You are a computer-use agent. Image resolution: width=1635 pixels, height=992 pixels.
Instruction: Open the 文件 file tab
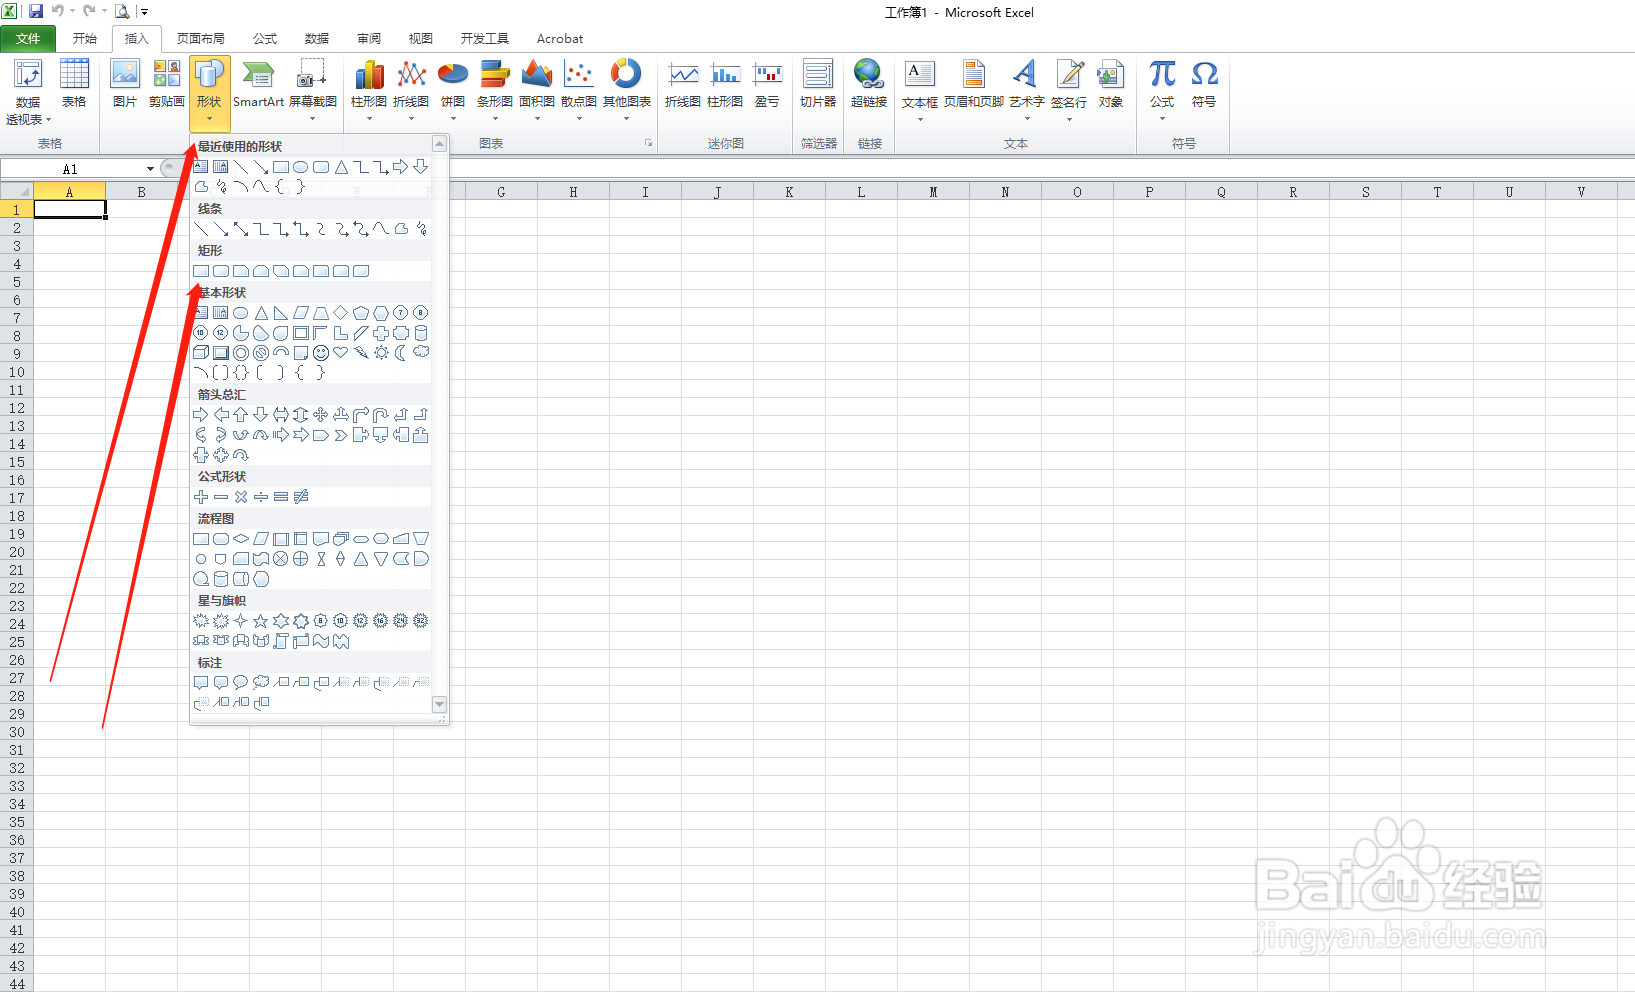pyautogui.click(x=28, y=38)
